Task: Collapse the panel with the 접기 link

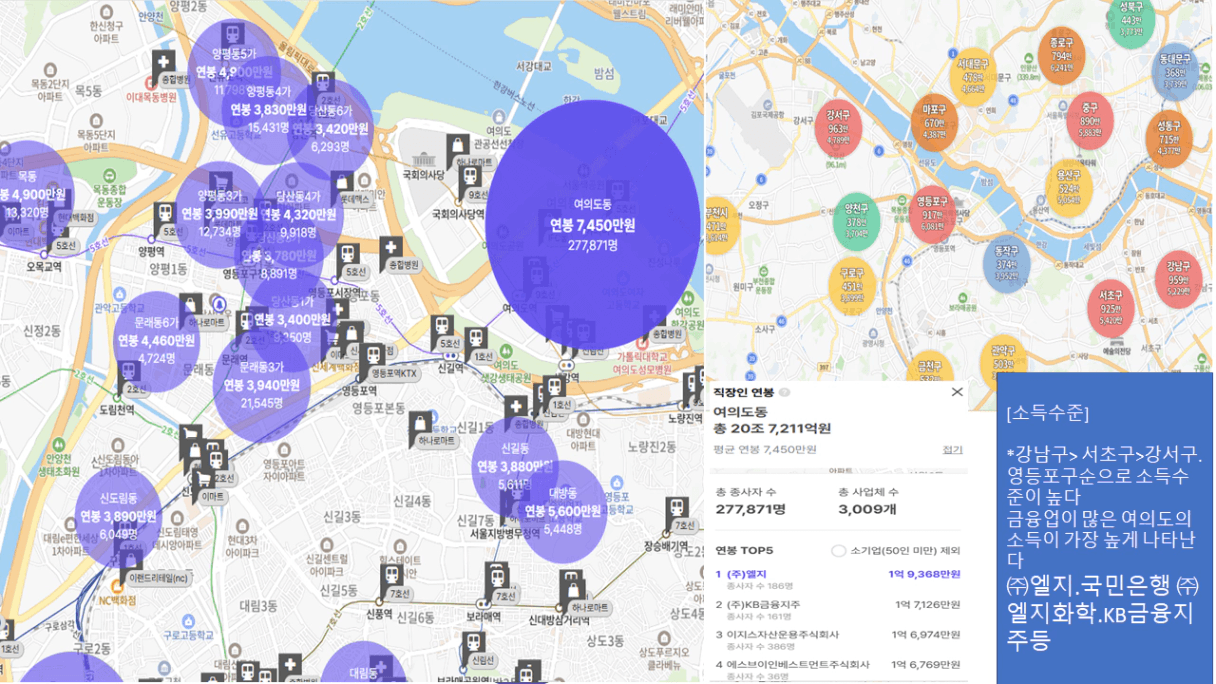Action: [x=952, y=450]
